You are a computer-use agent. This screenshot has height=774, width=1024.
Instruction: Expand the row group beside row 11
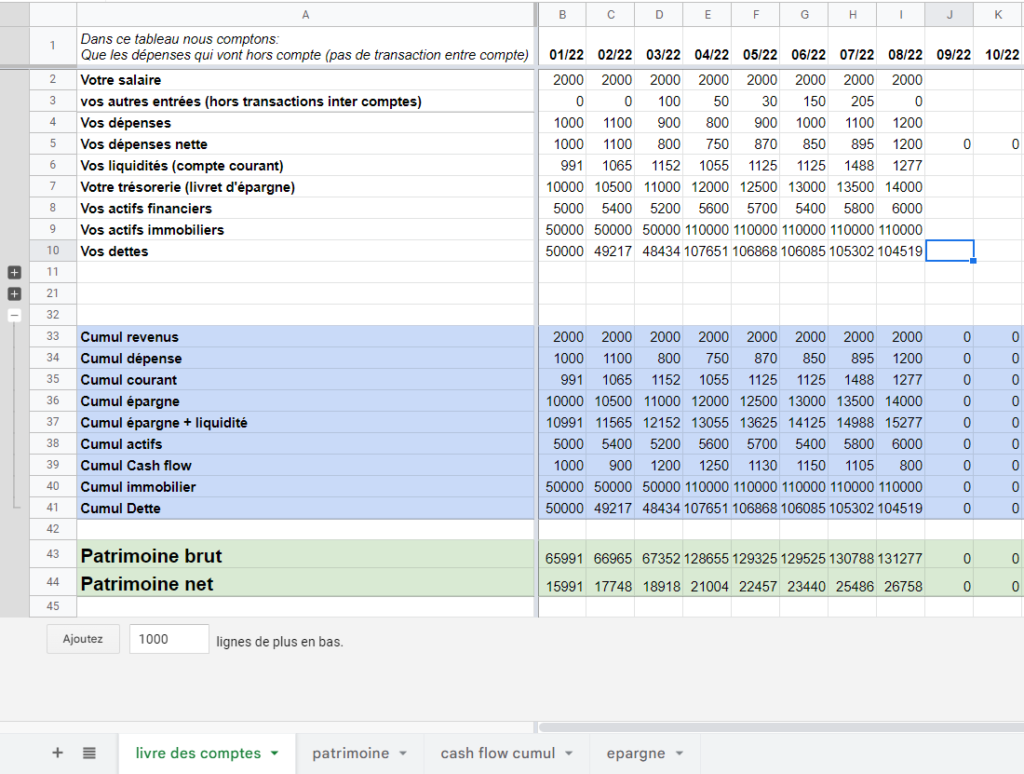coord(14,272)
